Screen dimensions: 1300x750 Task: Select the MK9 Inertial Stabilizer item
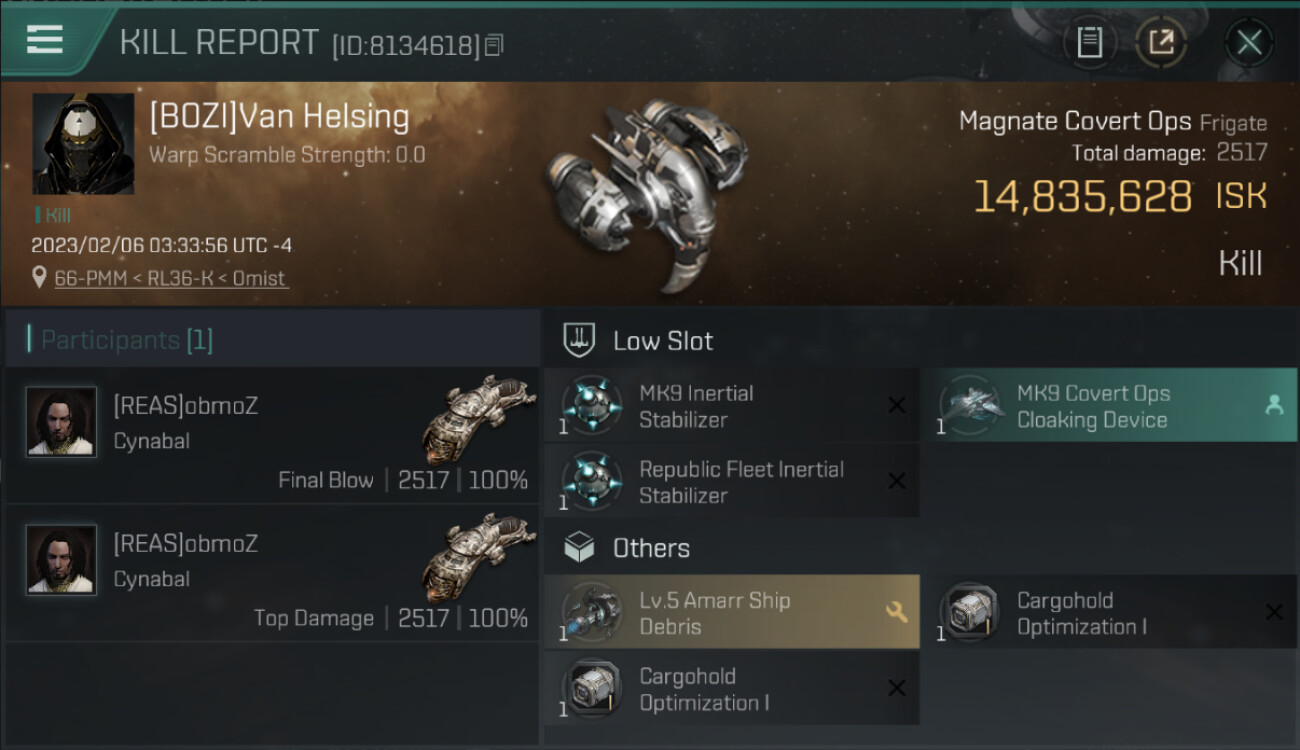tap(730, 406)
